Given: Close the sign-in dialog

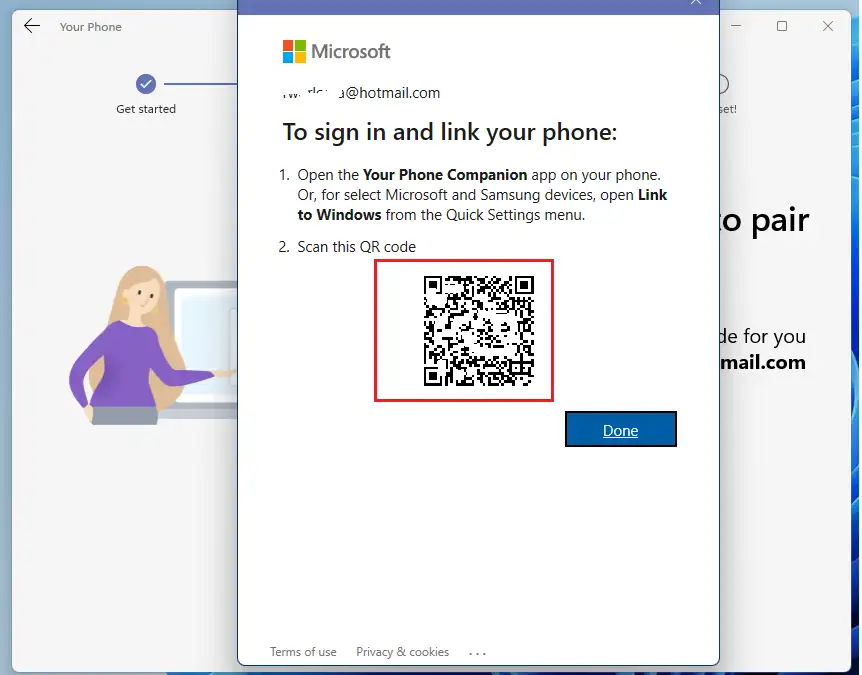Looking at the screenshot, I should (x=696, y=2).
